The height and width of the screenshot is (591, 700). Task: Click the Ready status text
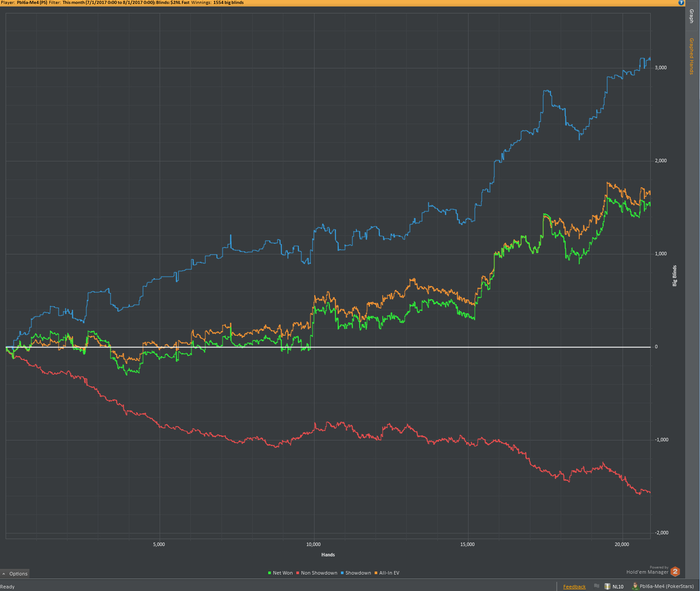tap(8, 587)
